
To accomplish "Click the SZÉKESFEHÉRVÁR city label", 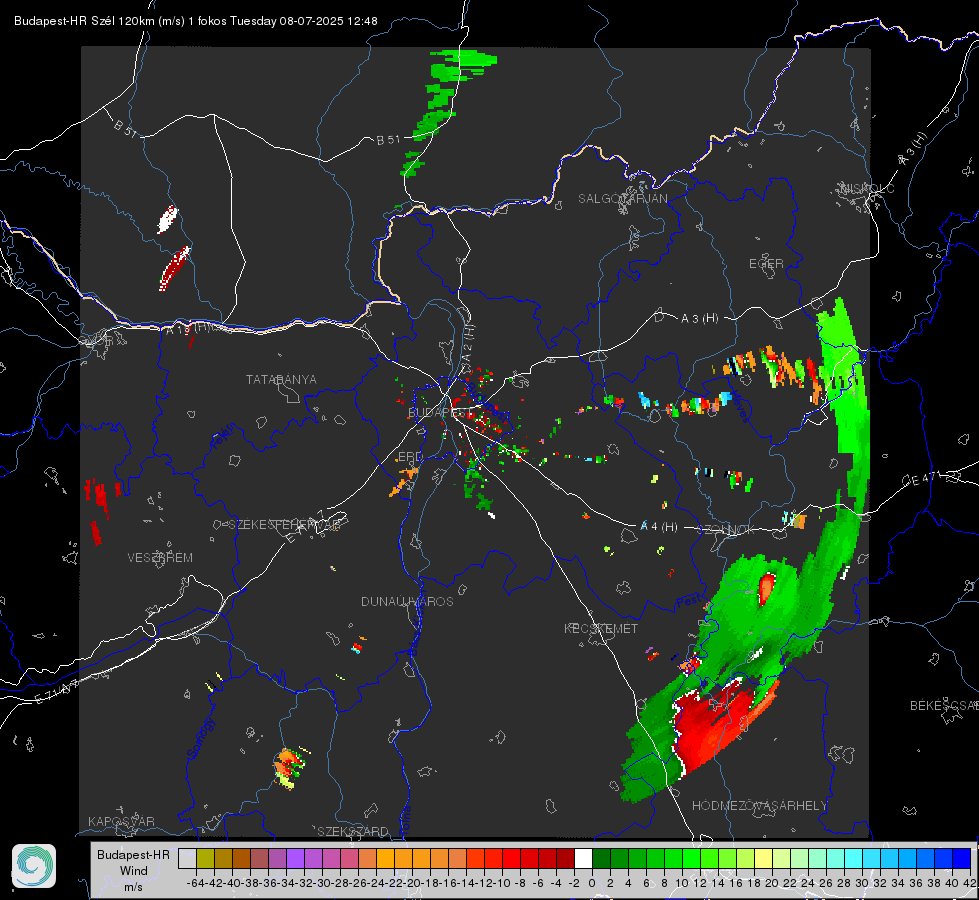I will 284,525.
